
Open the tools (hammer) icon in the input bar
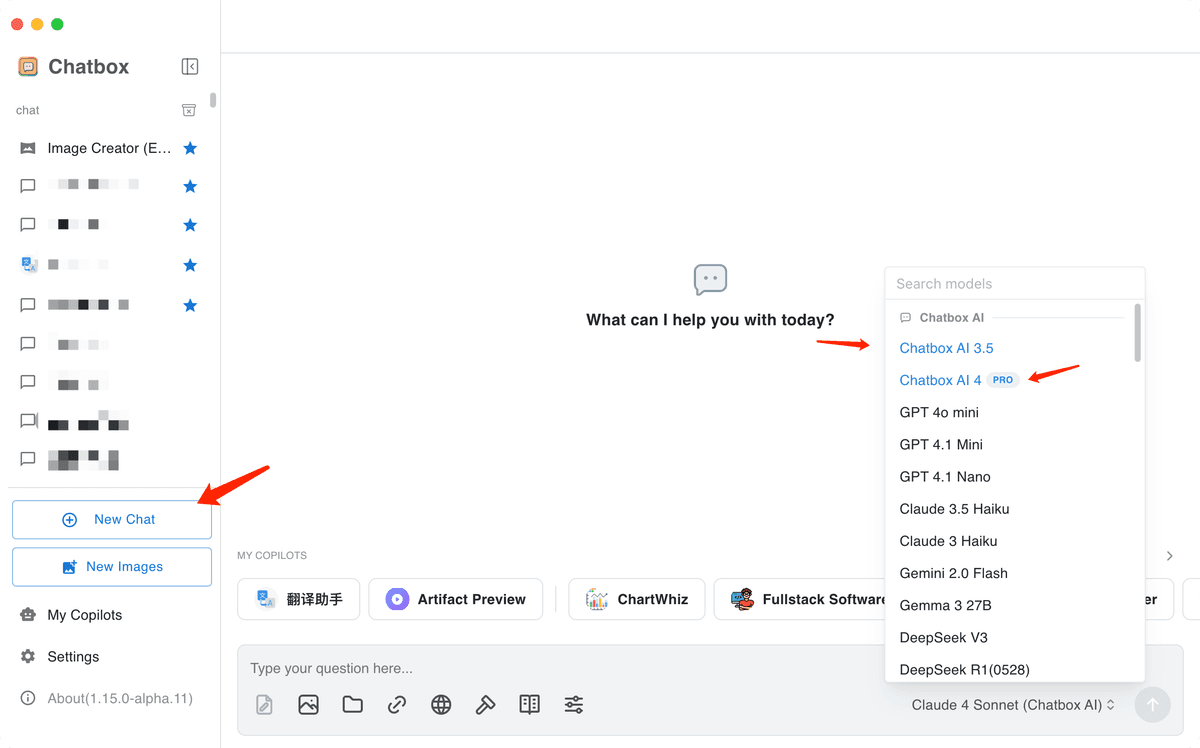pos(485,704)
